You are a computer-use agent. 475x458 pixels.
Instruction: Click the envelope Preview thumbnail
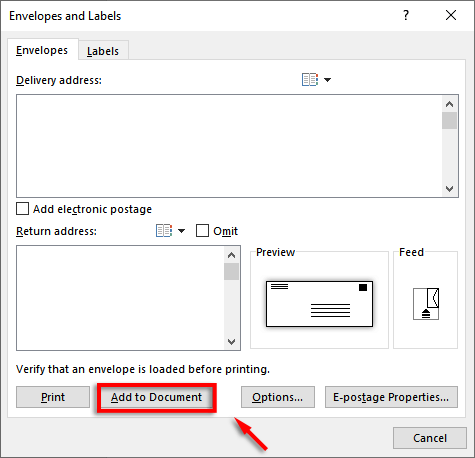coord(319,304)
